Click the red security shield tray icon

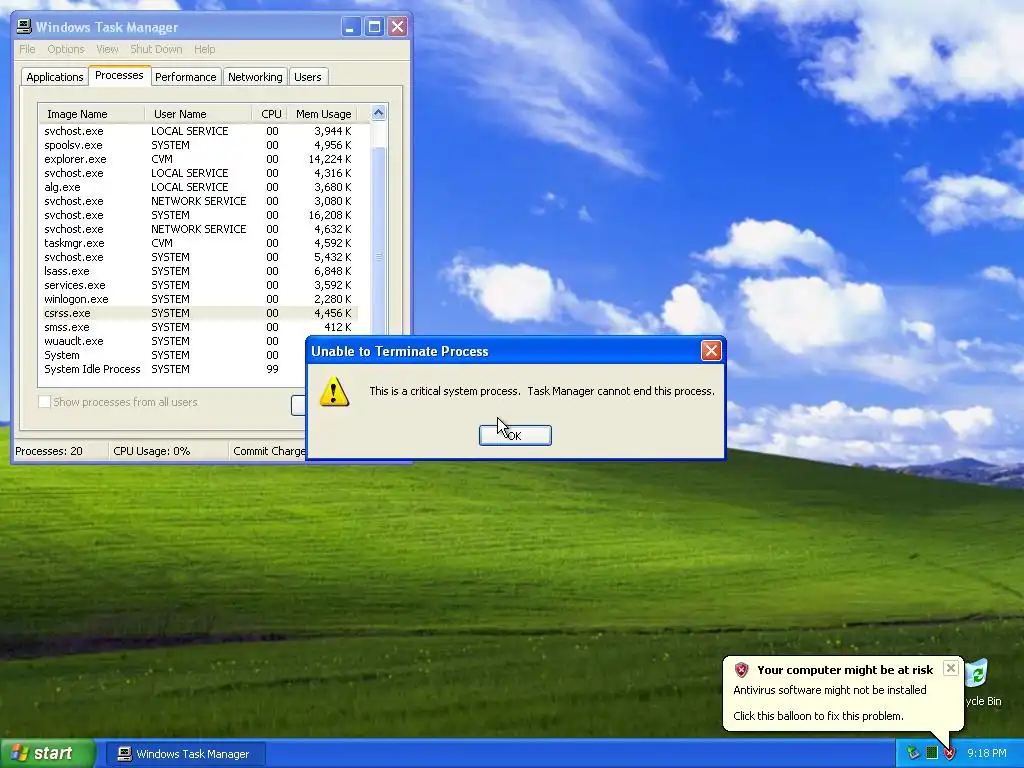[x=949, y=754]
